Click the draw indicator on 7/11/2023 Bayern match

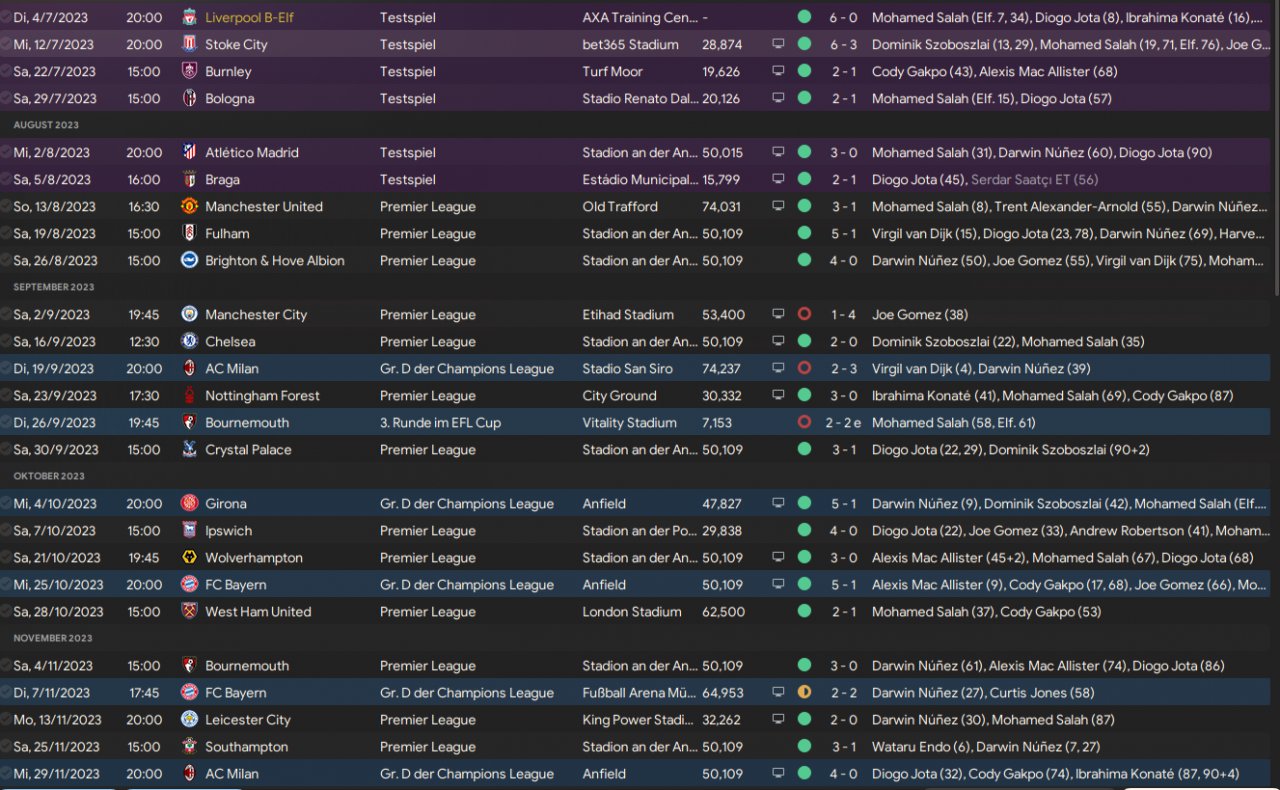(804, 693)
